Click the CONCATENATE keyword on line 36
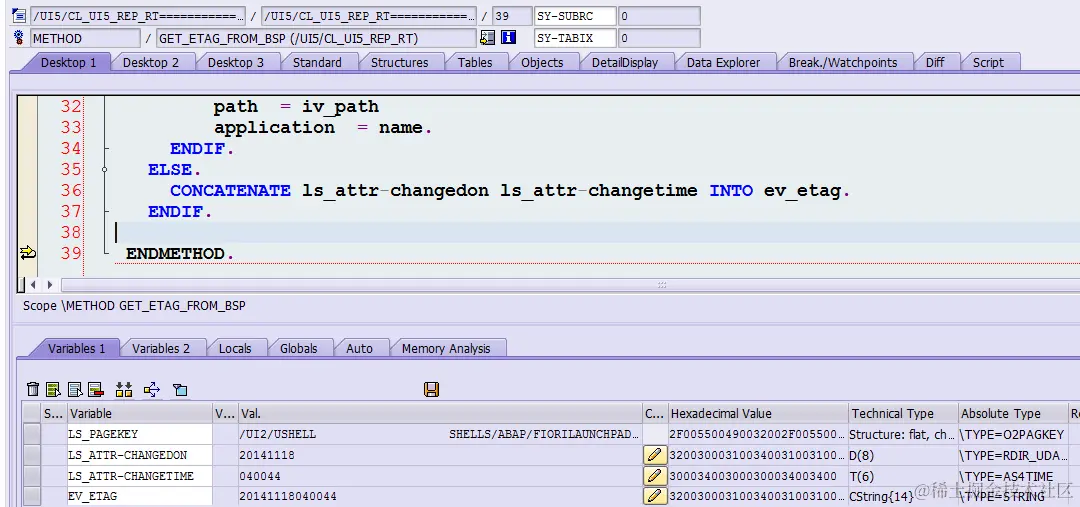1080x507 pixels. (x=230, y=190)
